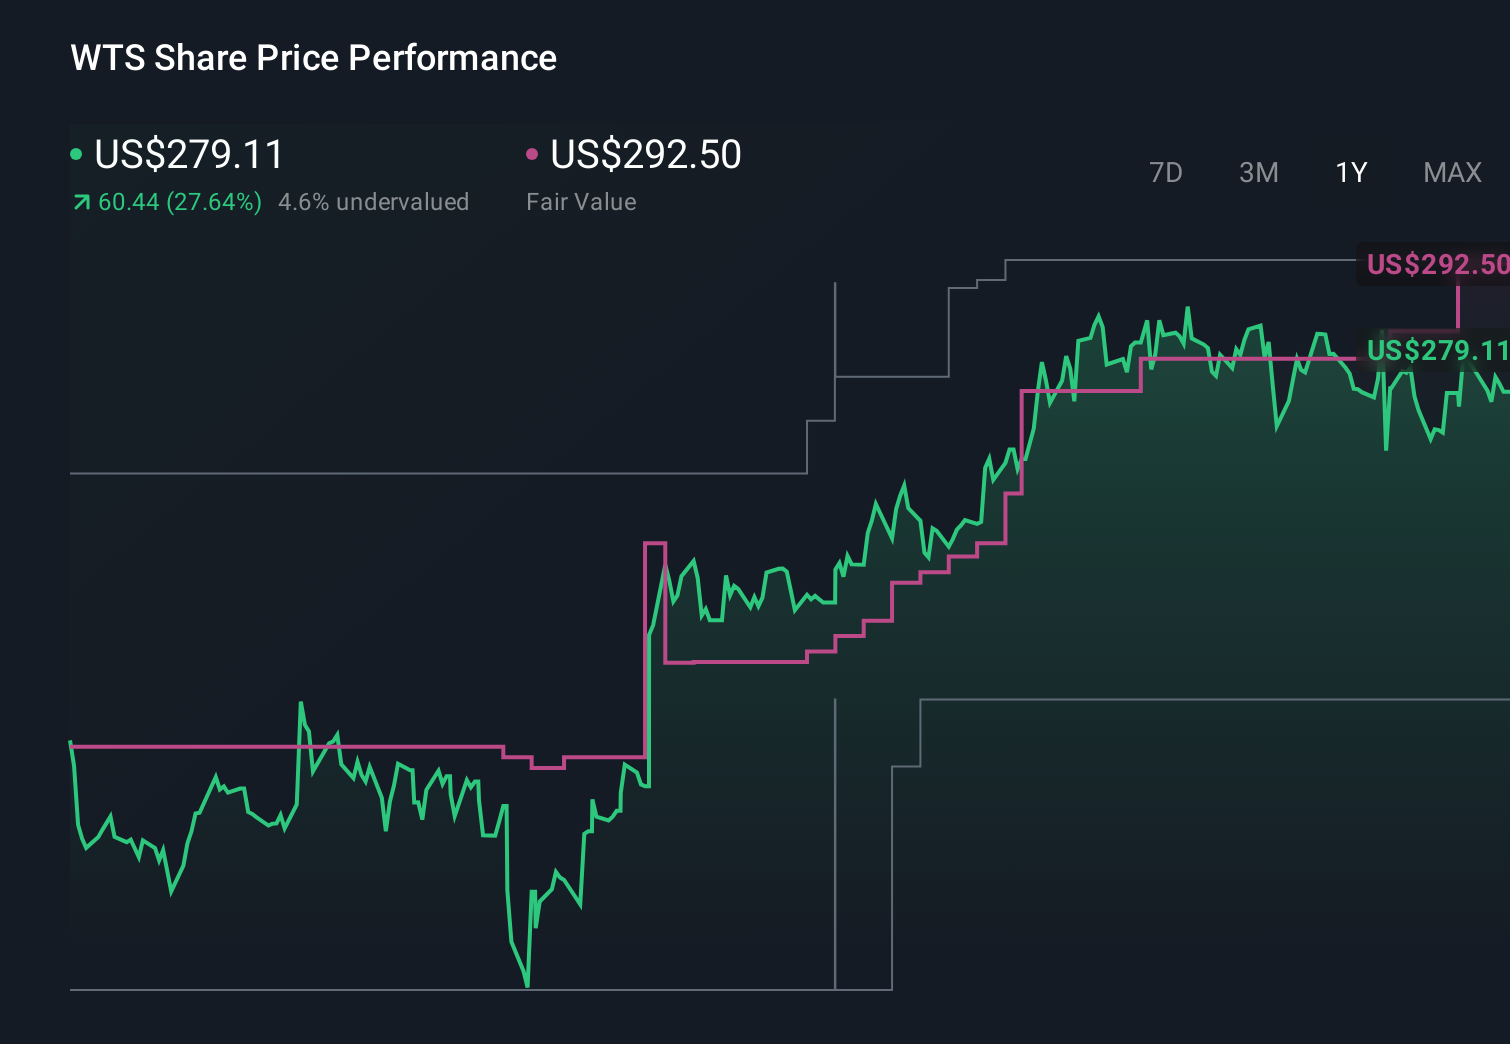Click top gray analyst range line near US$292.50
This screenshot has width=1510, height=1044.
click(1180, 260)
